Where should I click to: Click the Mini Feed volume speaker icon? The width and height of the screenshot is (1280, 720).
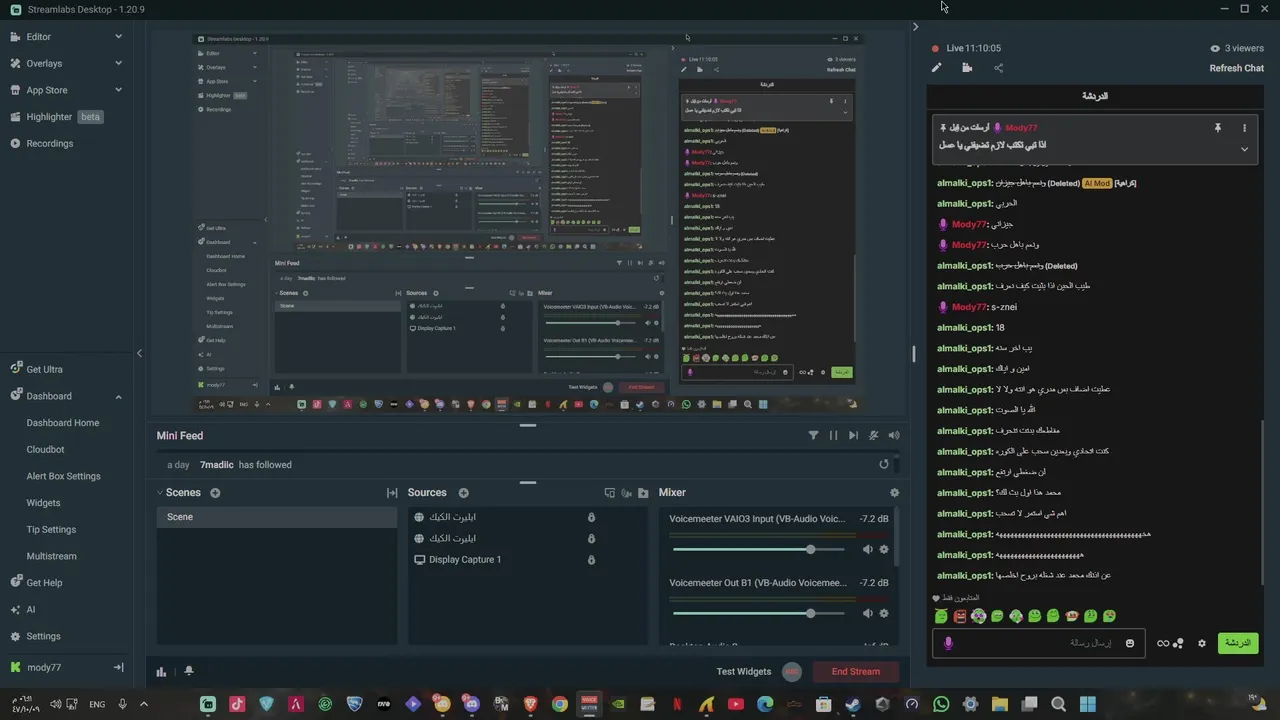(x=894, y=435)
